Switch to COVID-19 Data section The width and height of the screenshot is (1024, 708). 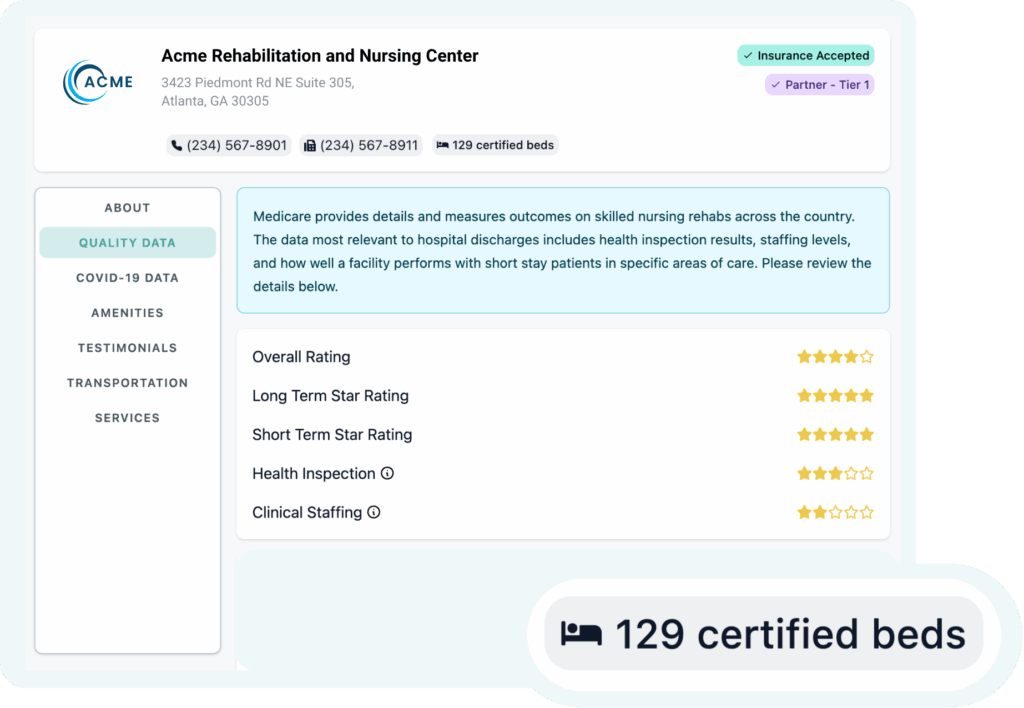127,278
